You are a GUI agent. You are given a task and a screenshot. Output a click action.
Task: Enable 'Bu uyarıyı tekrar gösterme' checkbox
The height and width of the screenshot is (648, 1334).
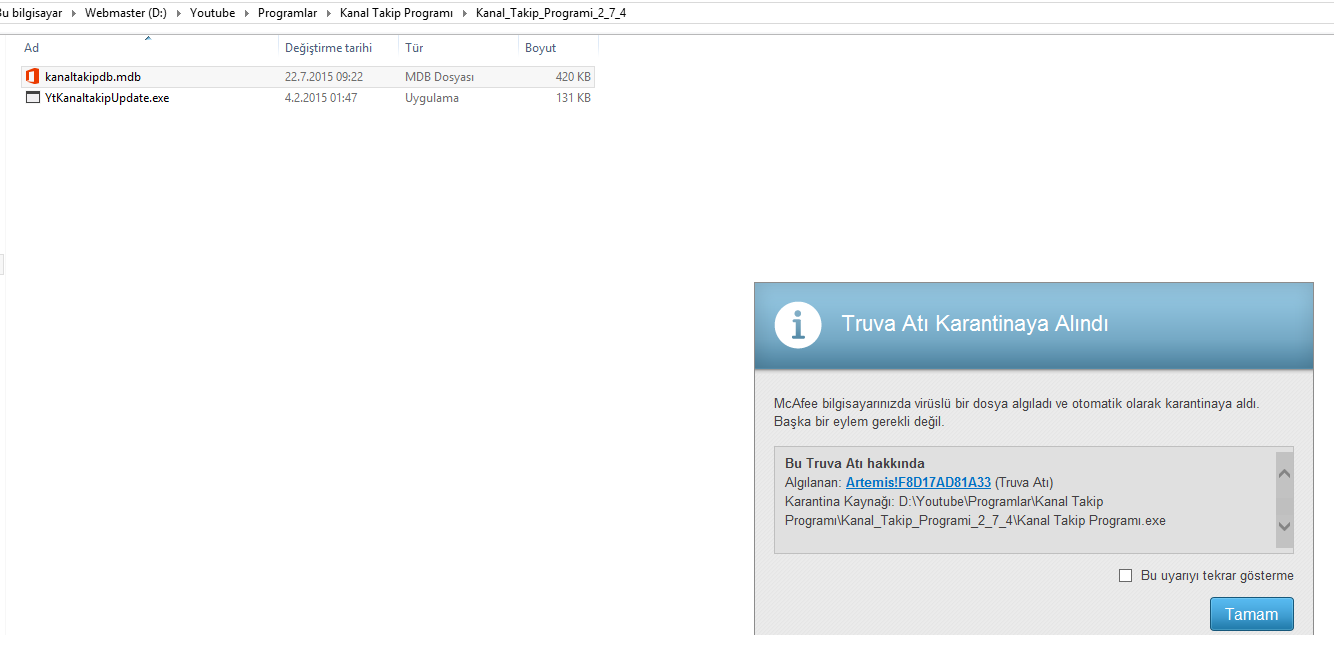click(1125, 576)
